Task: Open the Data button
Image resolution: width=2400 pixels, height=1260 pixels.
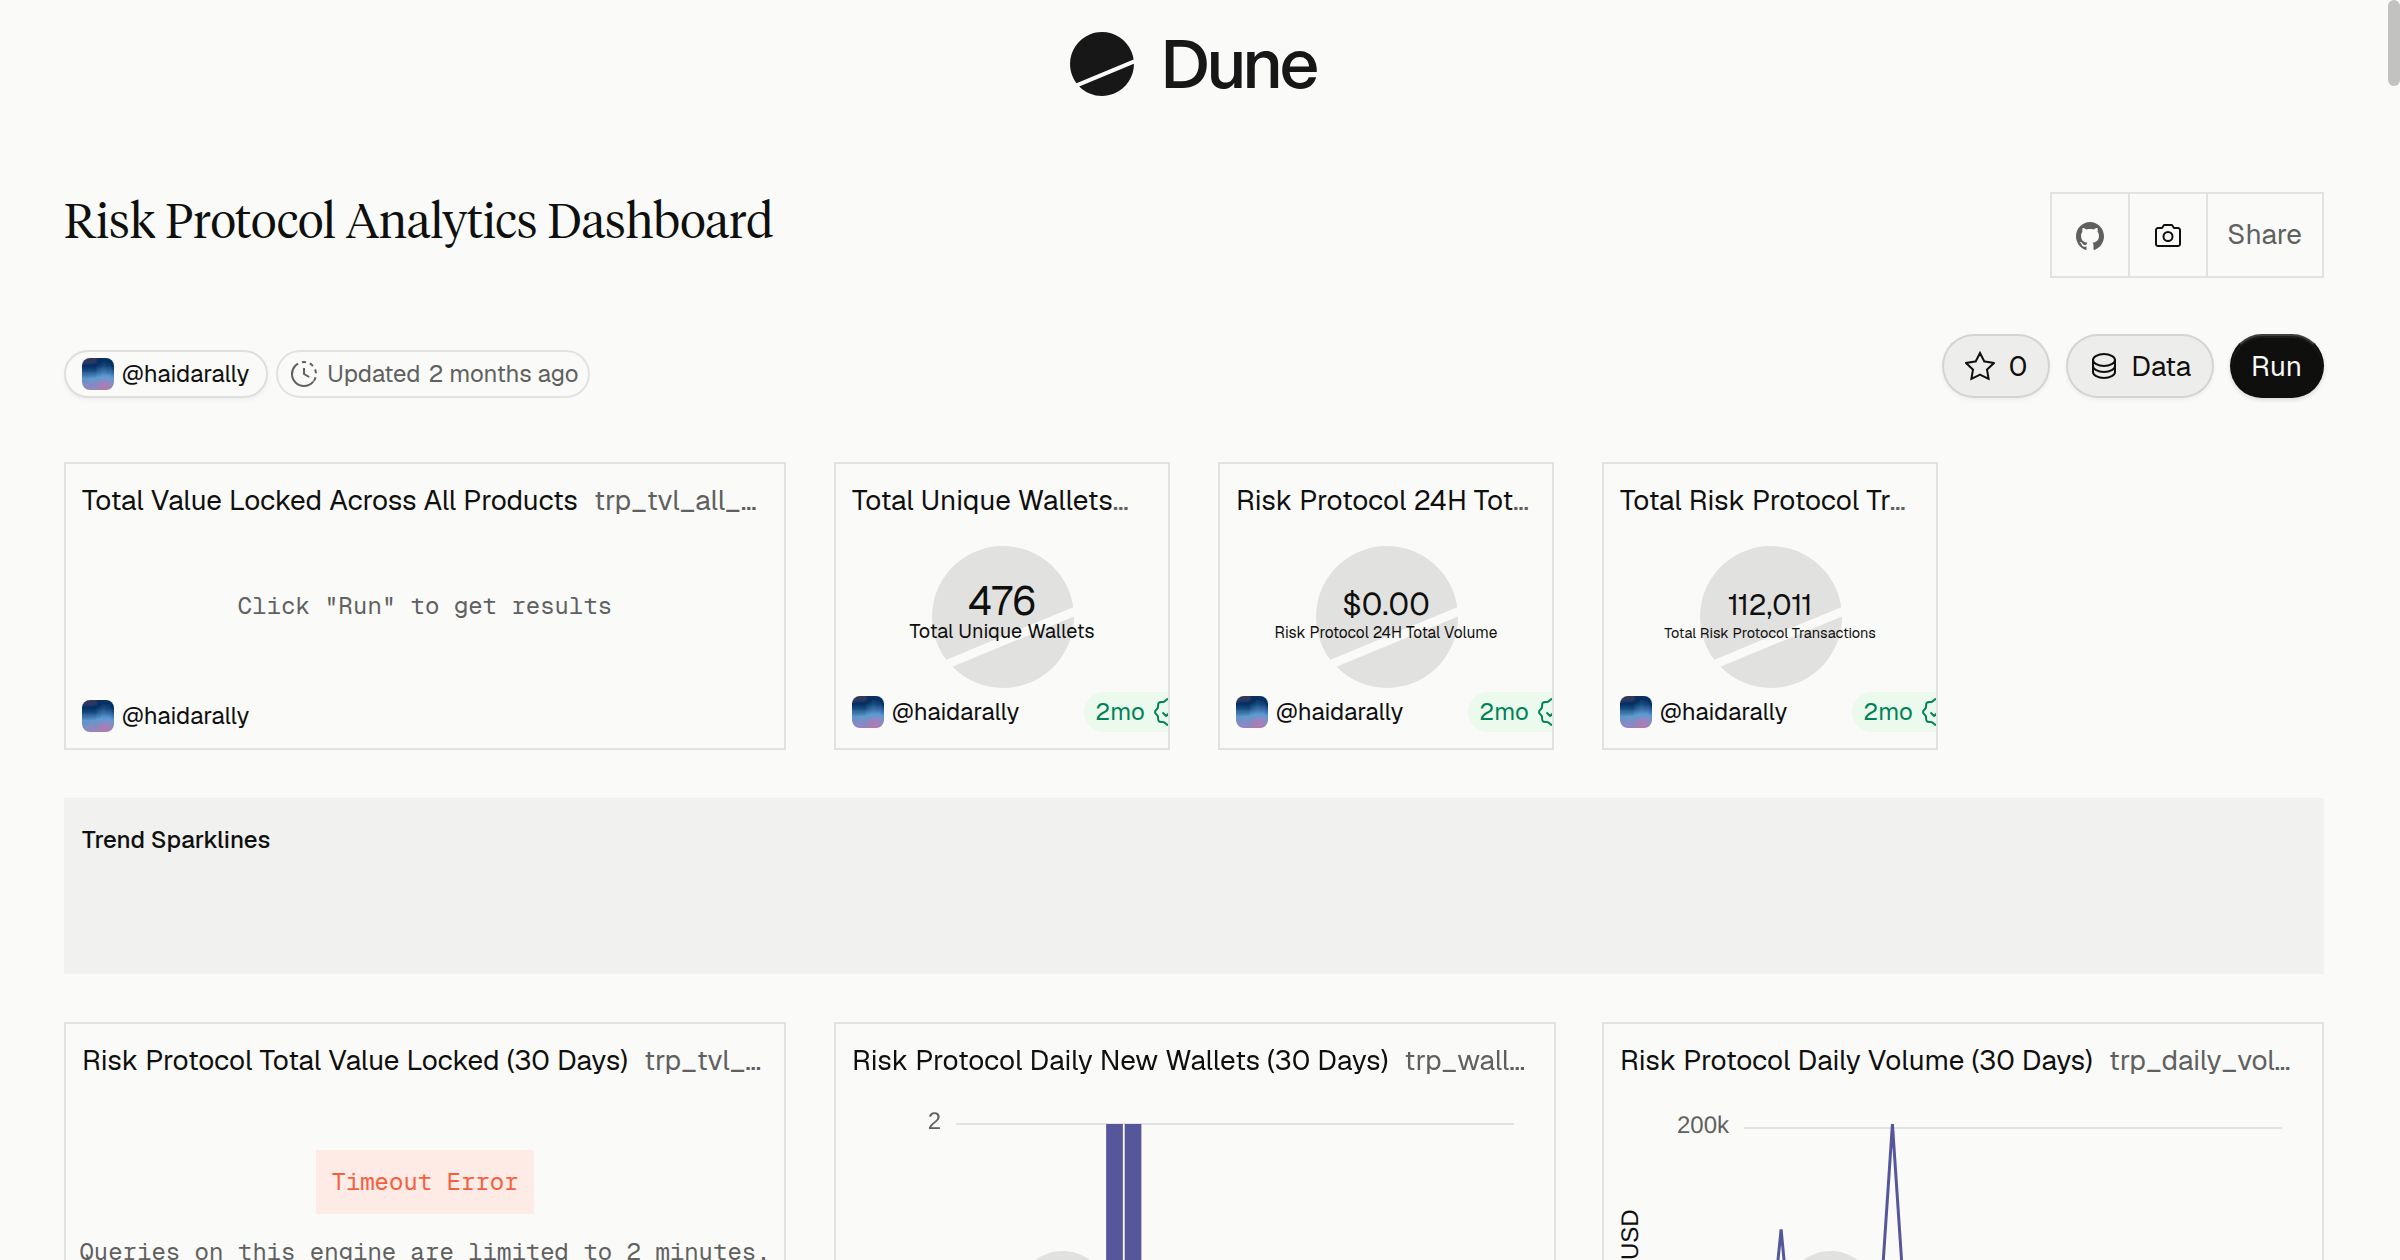Action: click(2139, 366)
